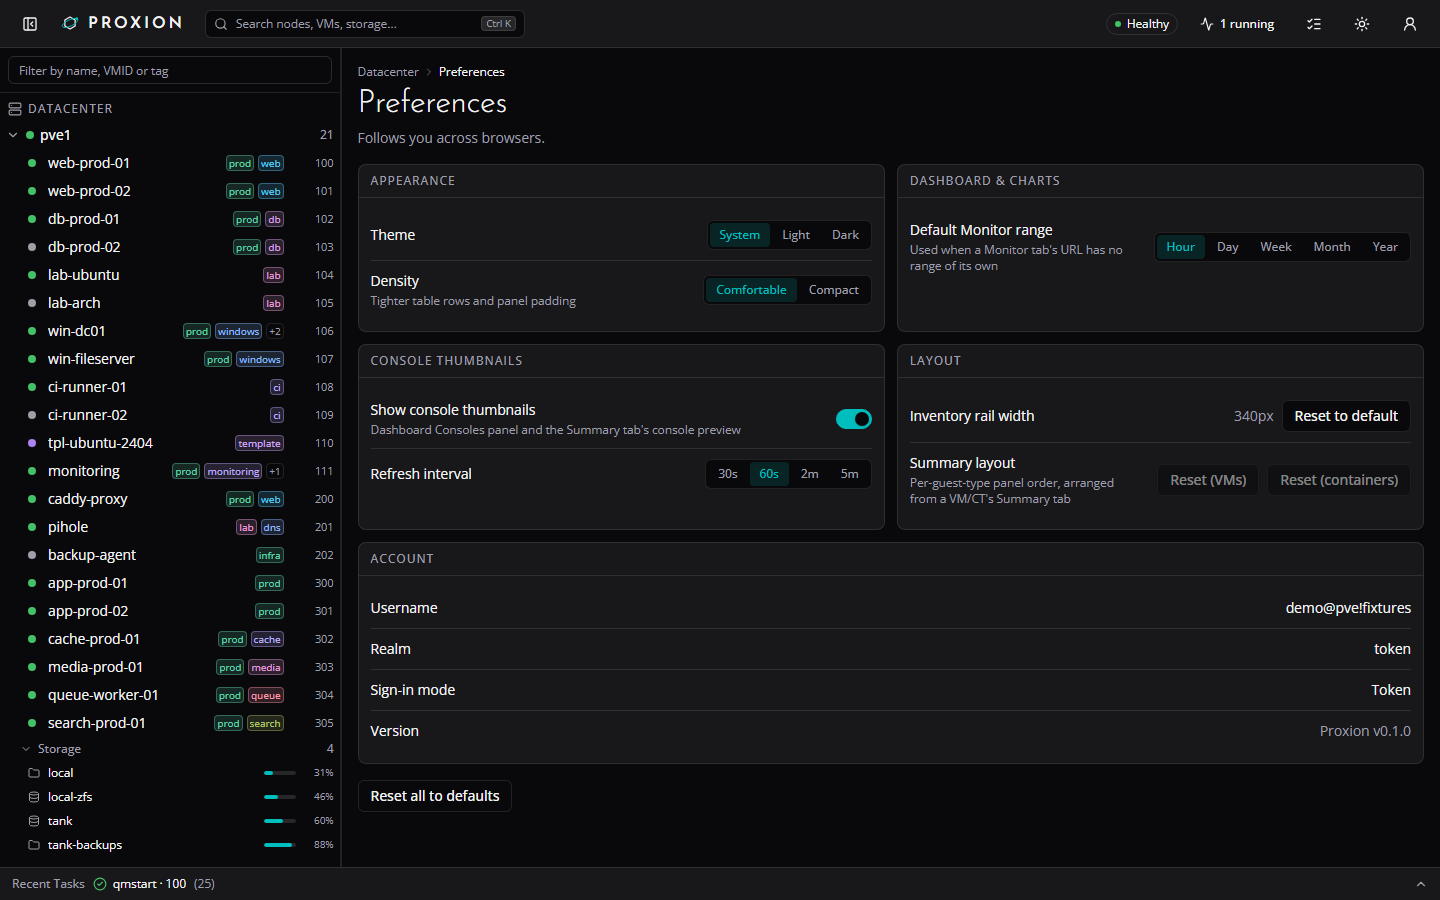This screenshot has width=1440, height=900.
Task: Click the dns tag on pihole
Action: (x=272, y=528)
